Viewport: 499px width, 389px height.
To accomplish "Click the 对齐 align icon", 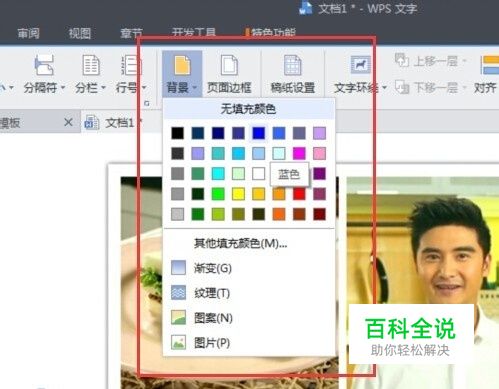I will click(490, 65).
